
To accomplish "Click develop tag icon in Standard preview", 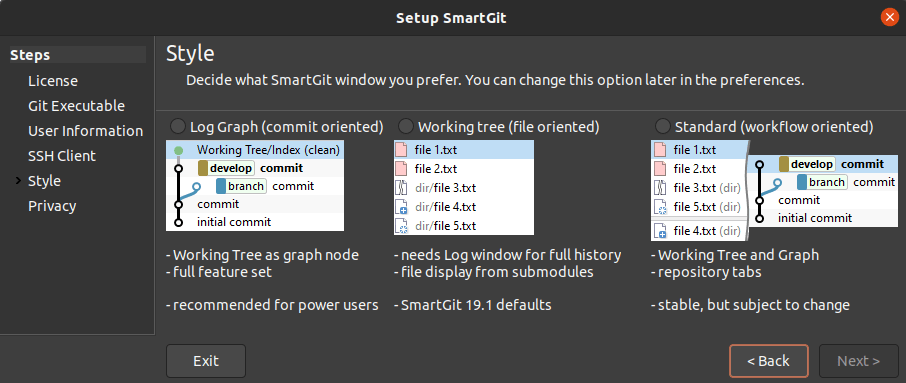I will [784, 164].
